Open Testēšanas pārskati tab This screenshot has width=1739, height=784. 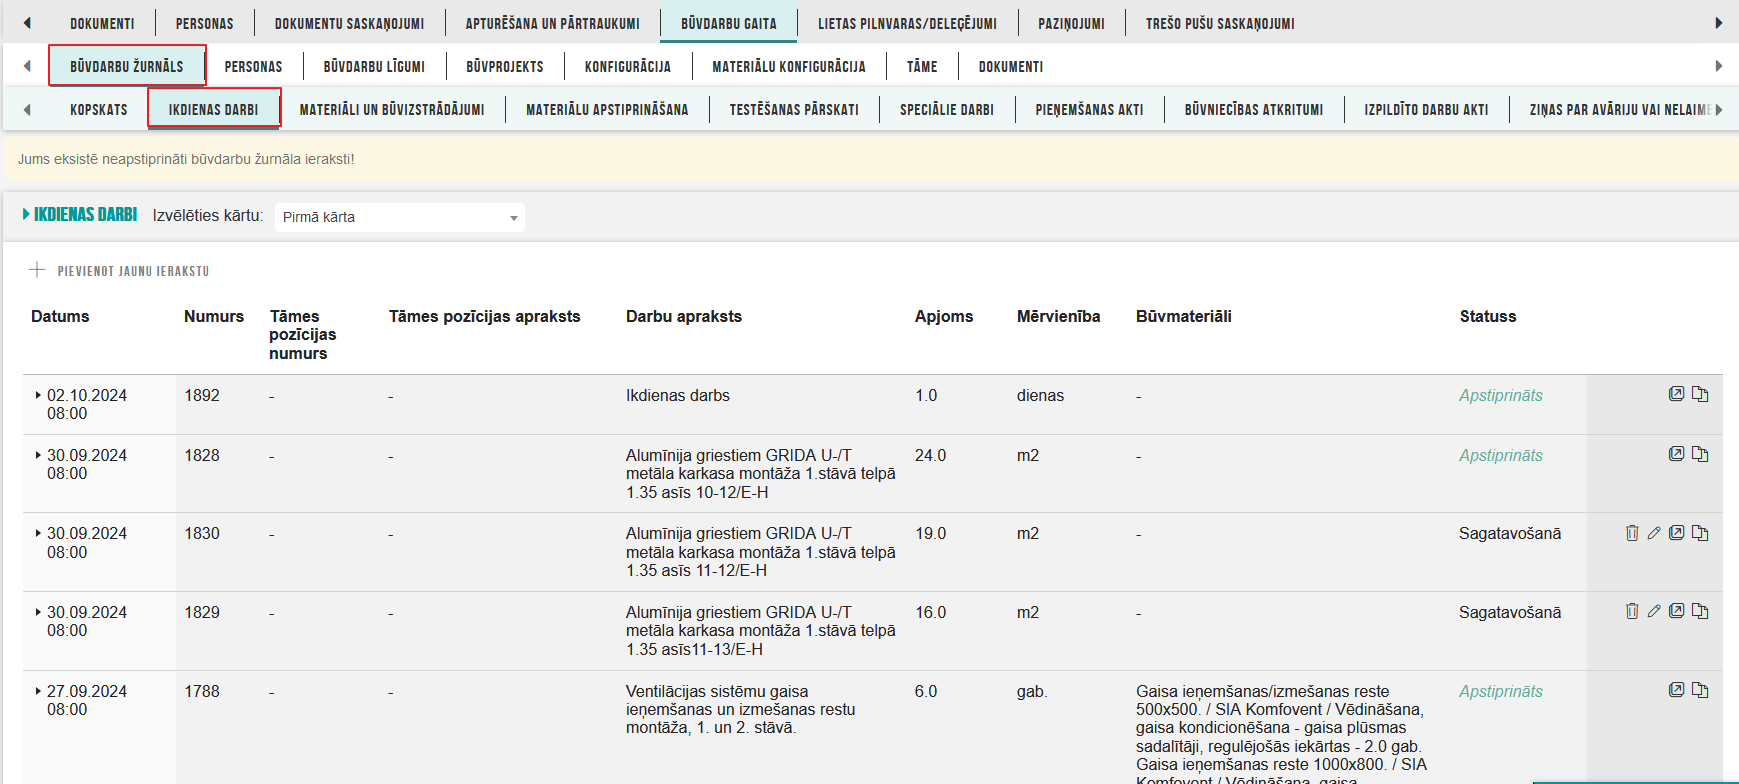[794, 109]
